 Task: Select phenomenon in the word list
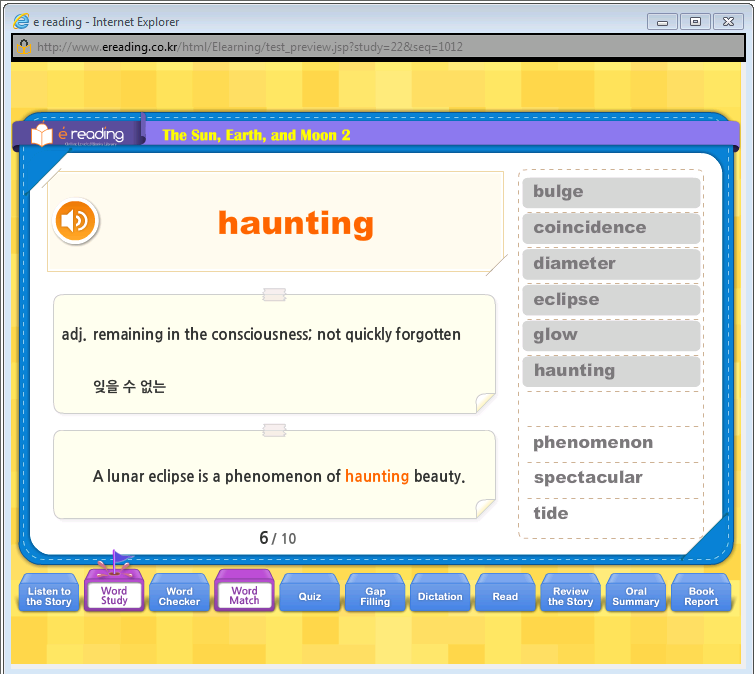pos(593,442)
